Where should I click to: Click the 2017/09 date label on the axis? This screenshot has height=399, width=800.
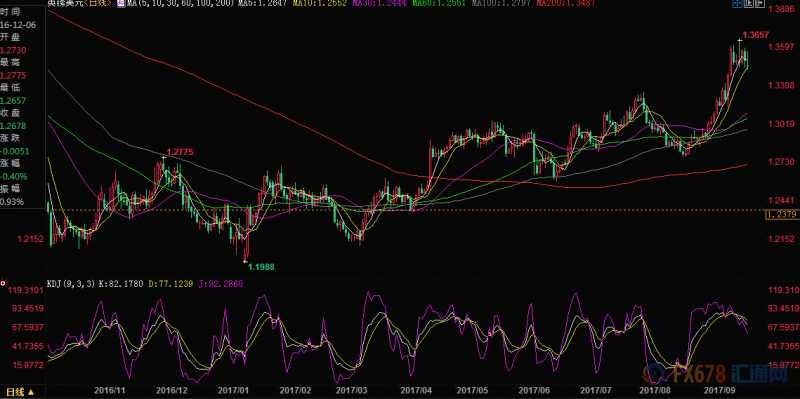click(717, 390)
